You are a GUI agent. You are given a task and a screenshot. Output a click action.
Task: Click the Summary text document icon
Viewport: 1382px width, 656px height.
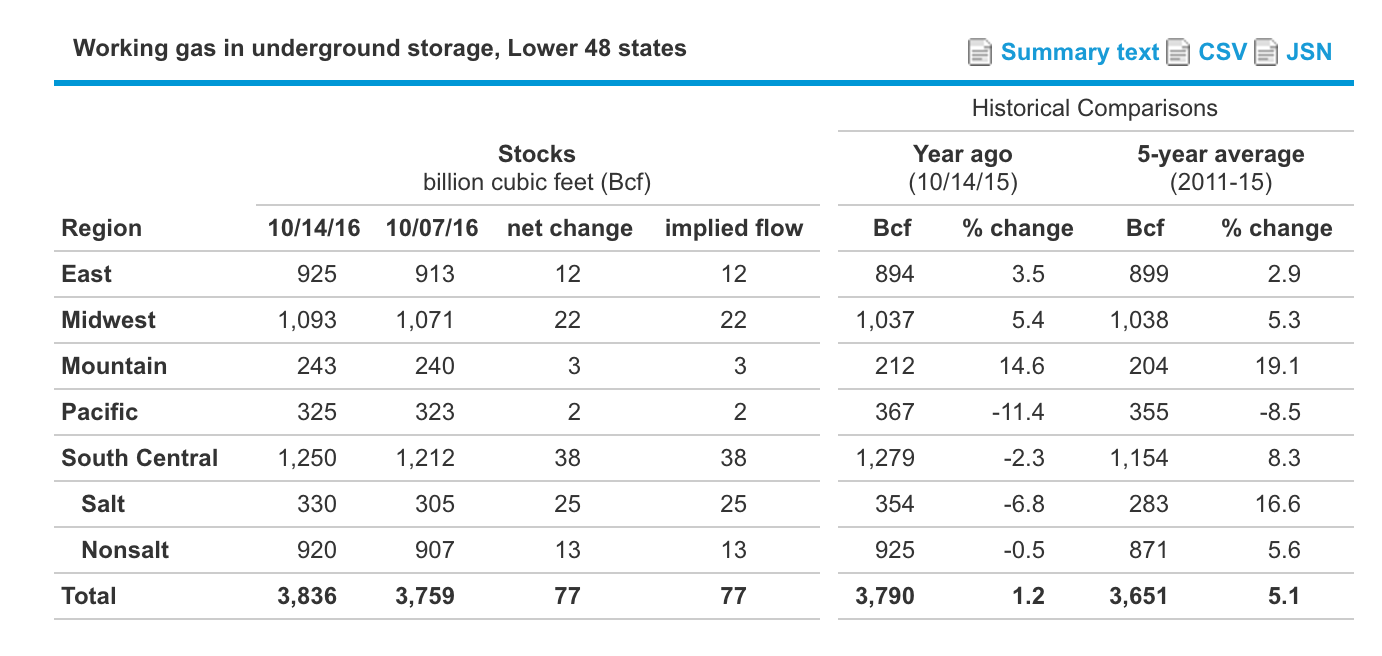pyautogui.click(x=980, y=52)
